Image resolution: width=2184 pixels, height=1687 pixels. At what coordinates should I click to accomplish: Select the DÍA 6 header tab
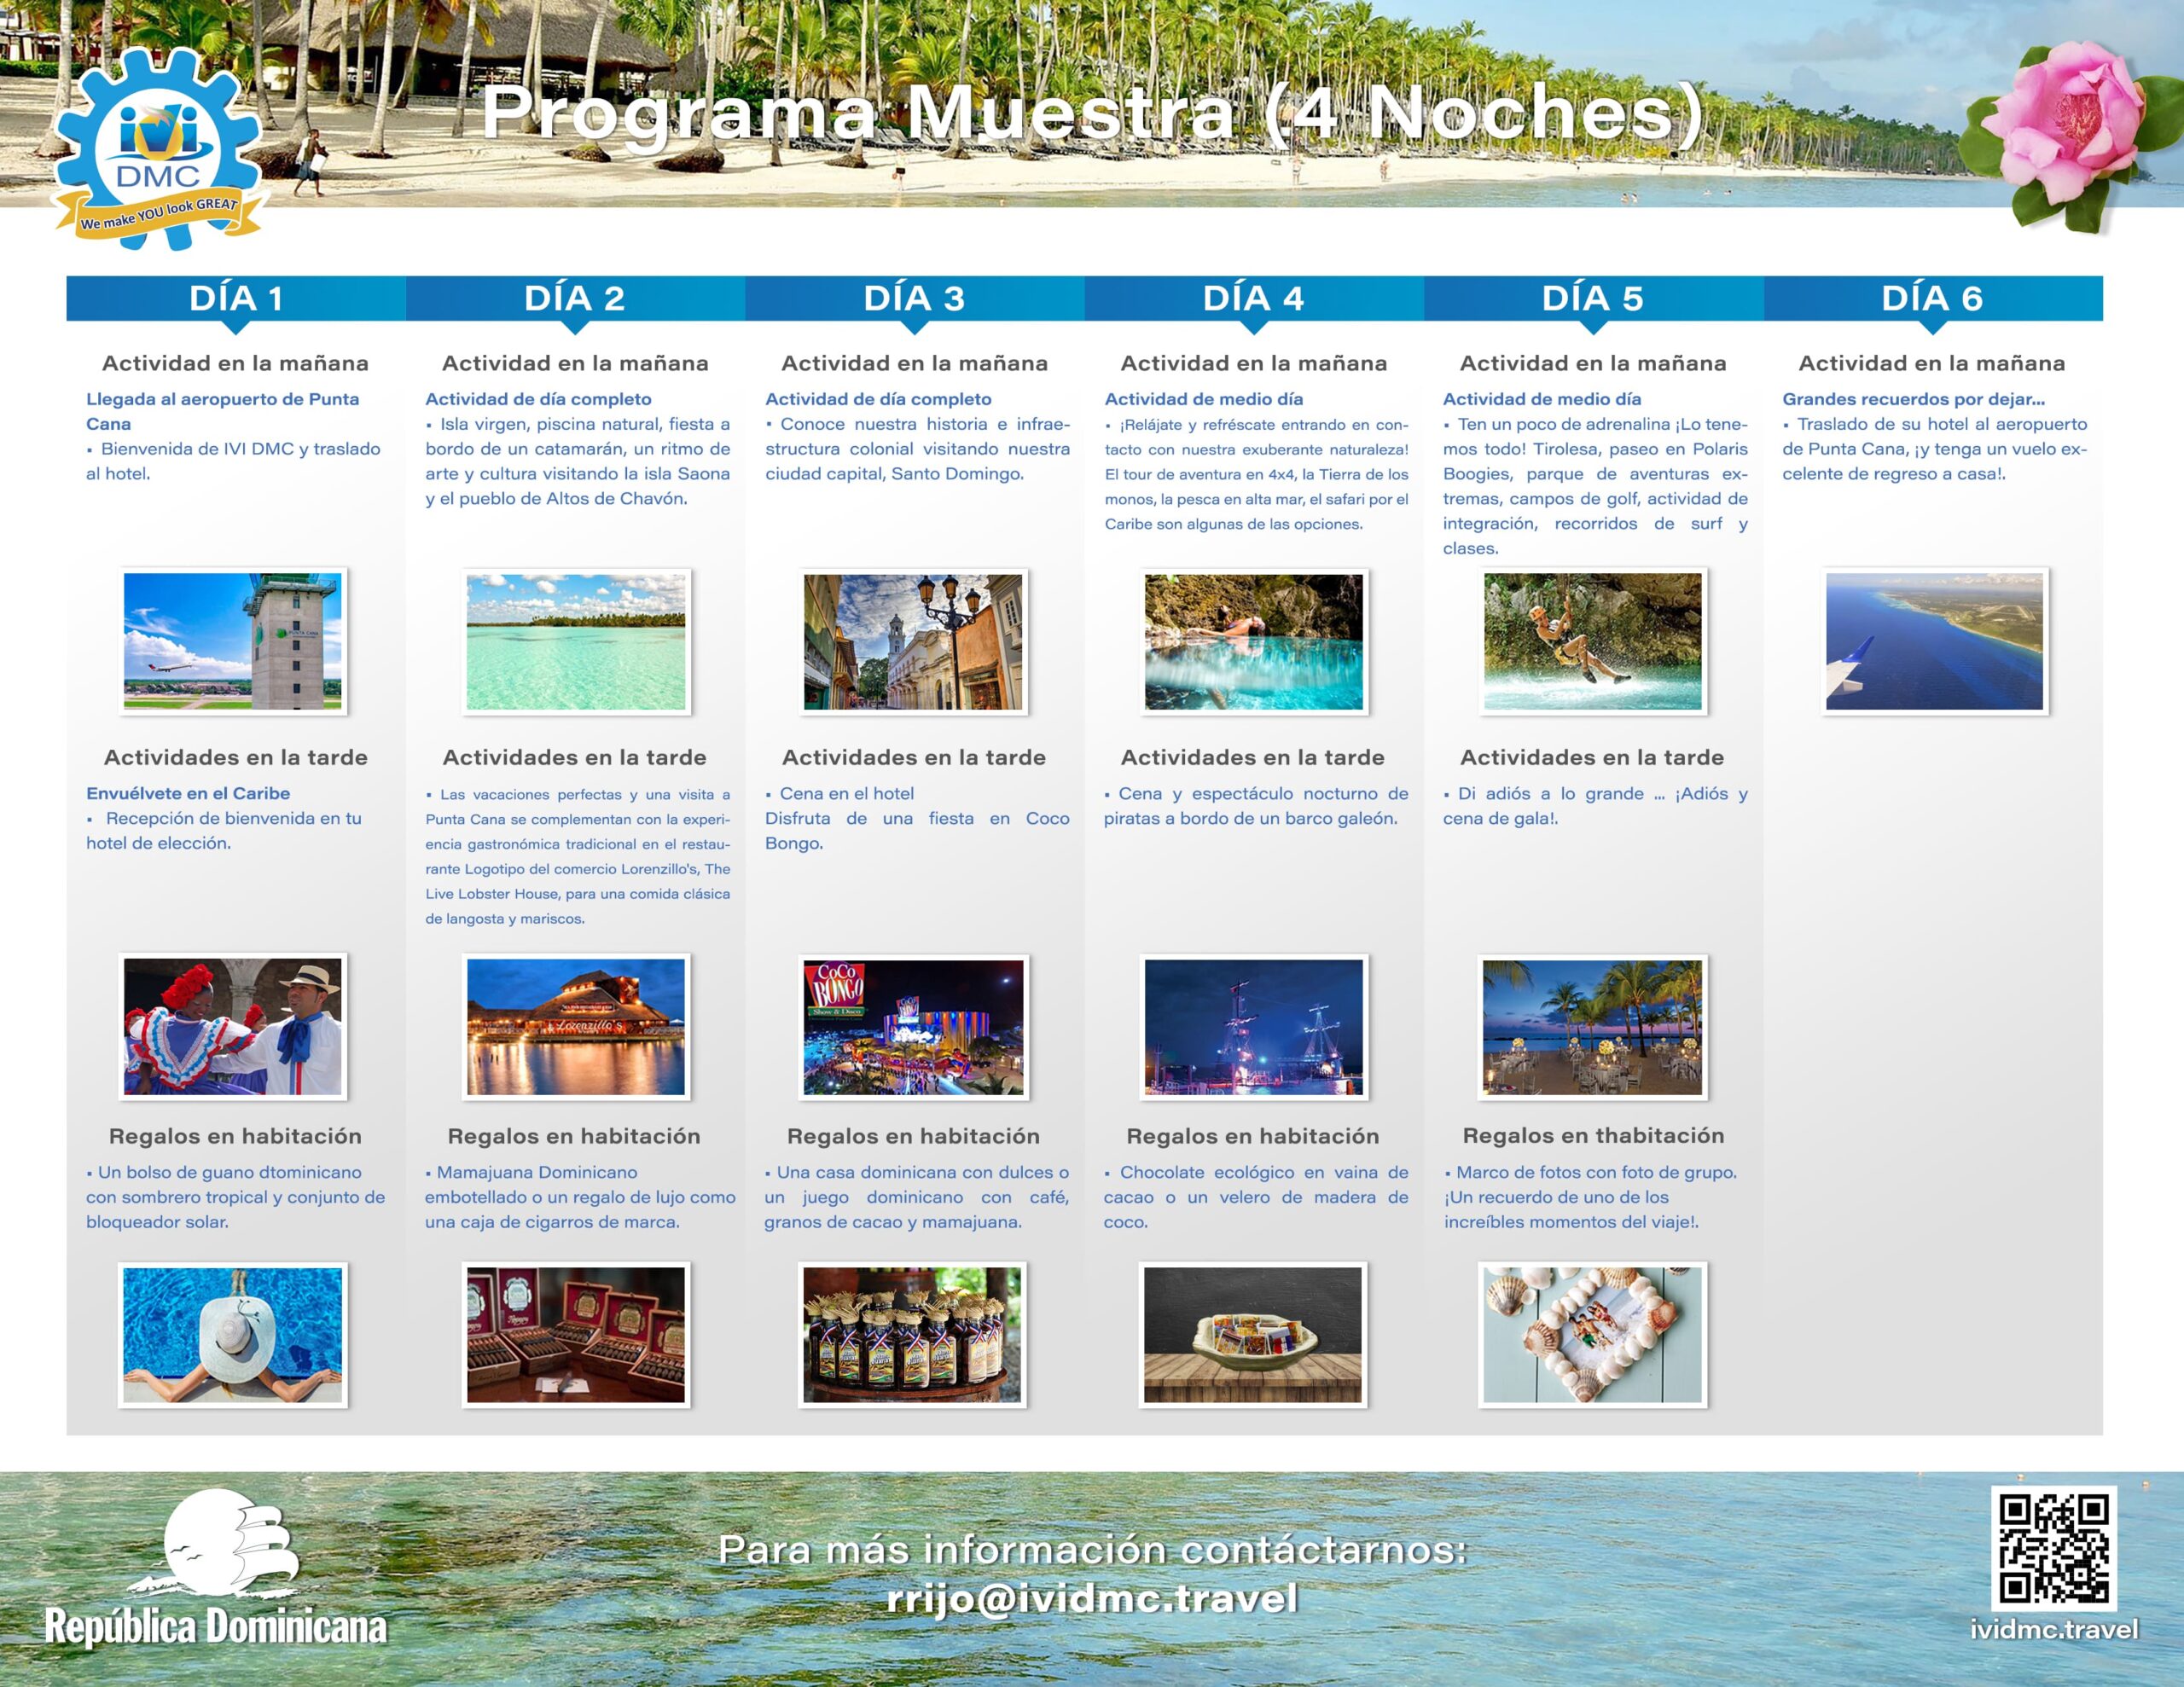pyautogui.click(x=1932, y=298)
